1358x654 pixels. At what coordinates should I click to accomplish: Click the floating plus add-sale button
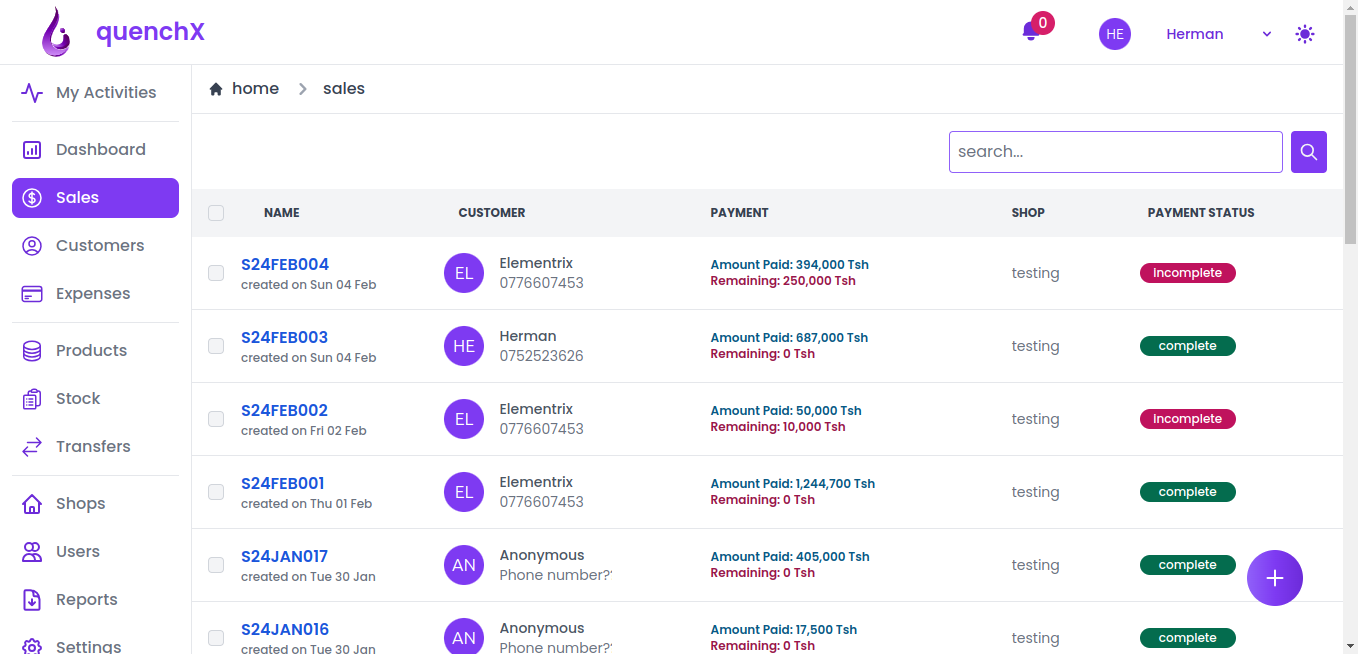point(1275,578)
